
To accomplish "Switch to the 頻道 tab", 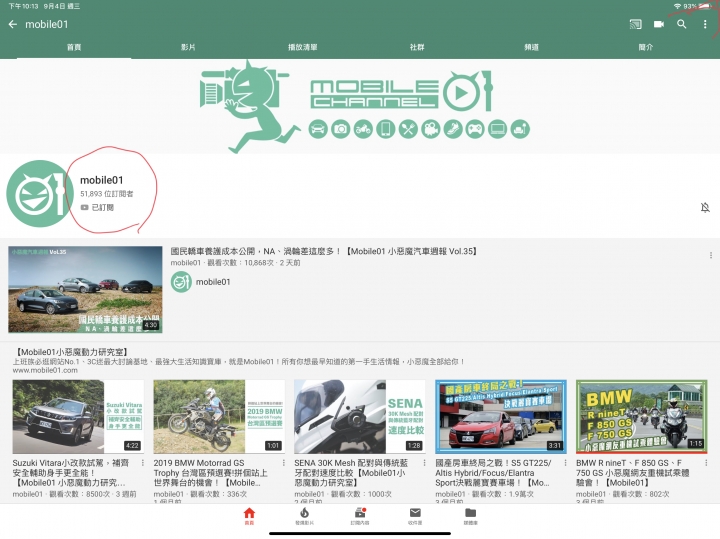I will (x=531, y=47).
